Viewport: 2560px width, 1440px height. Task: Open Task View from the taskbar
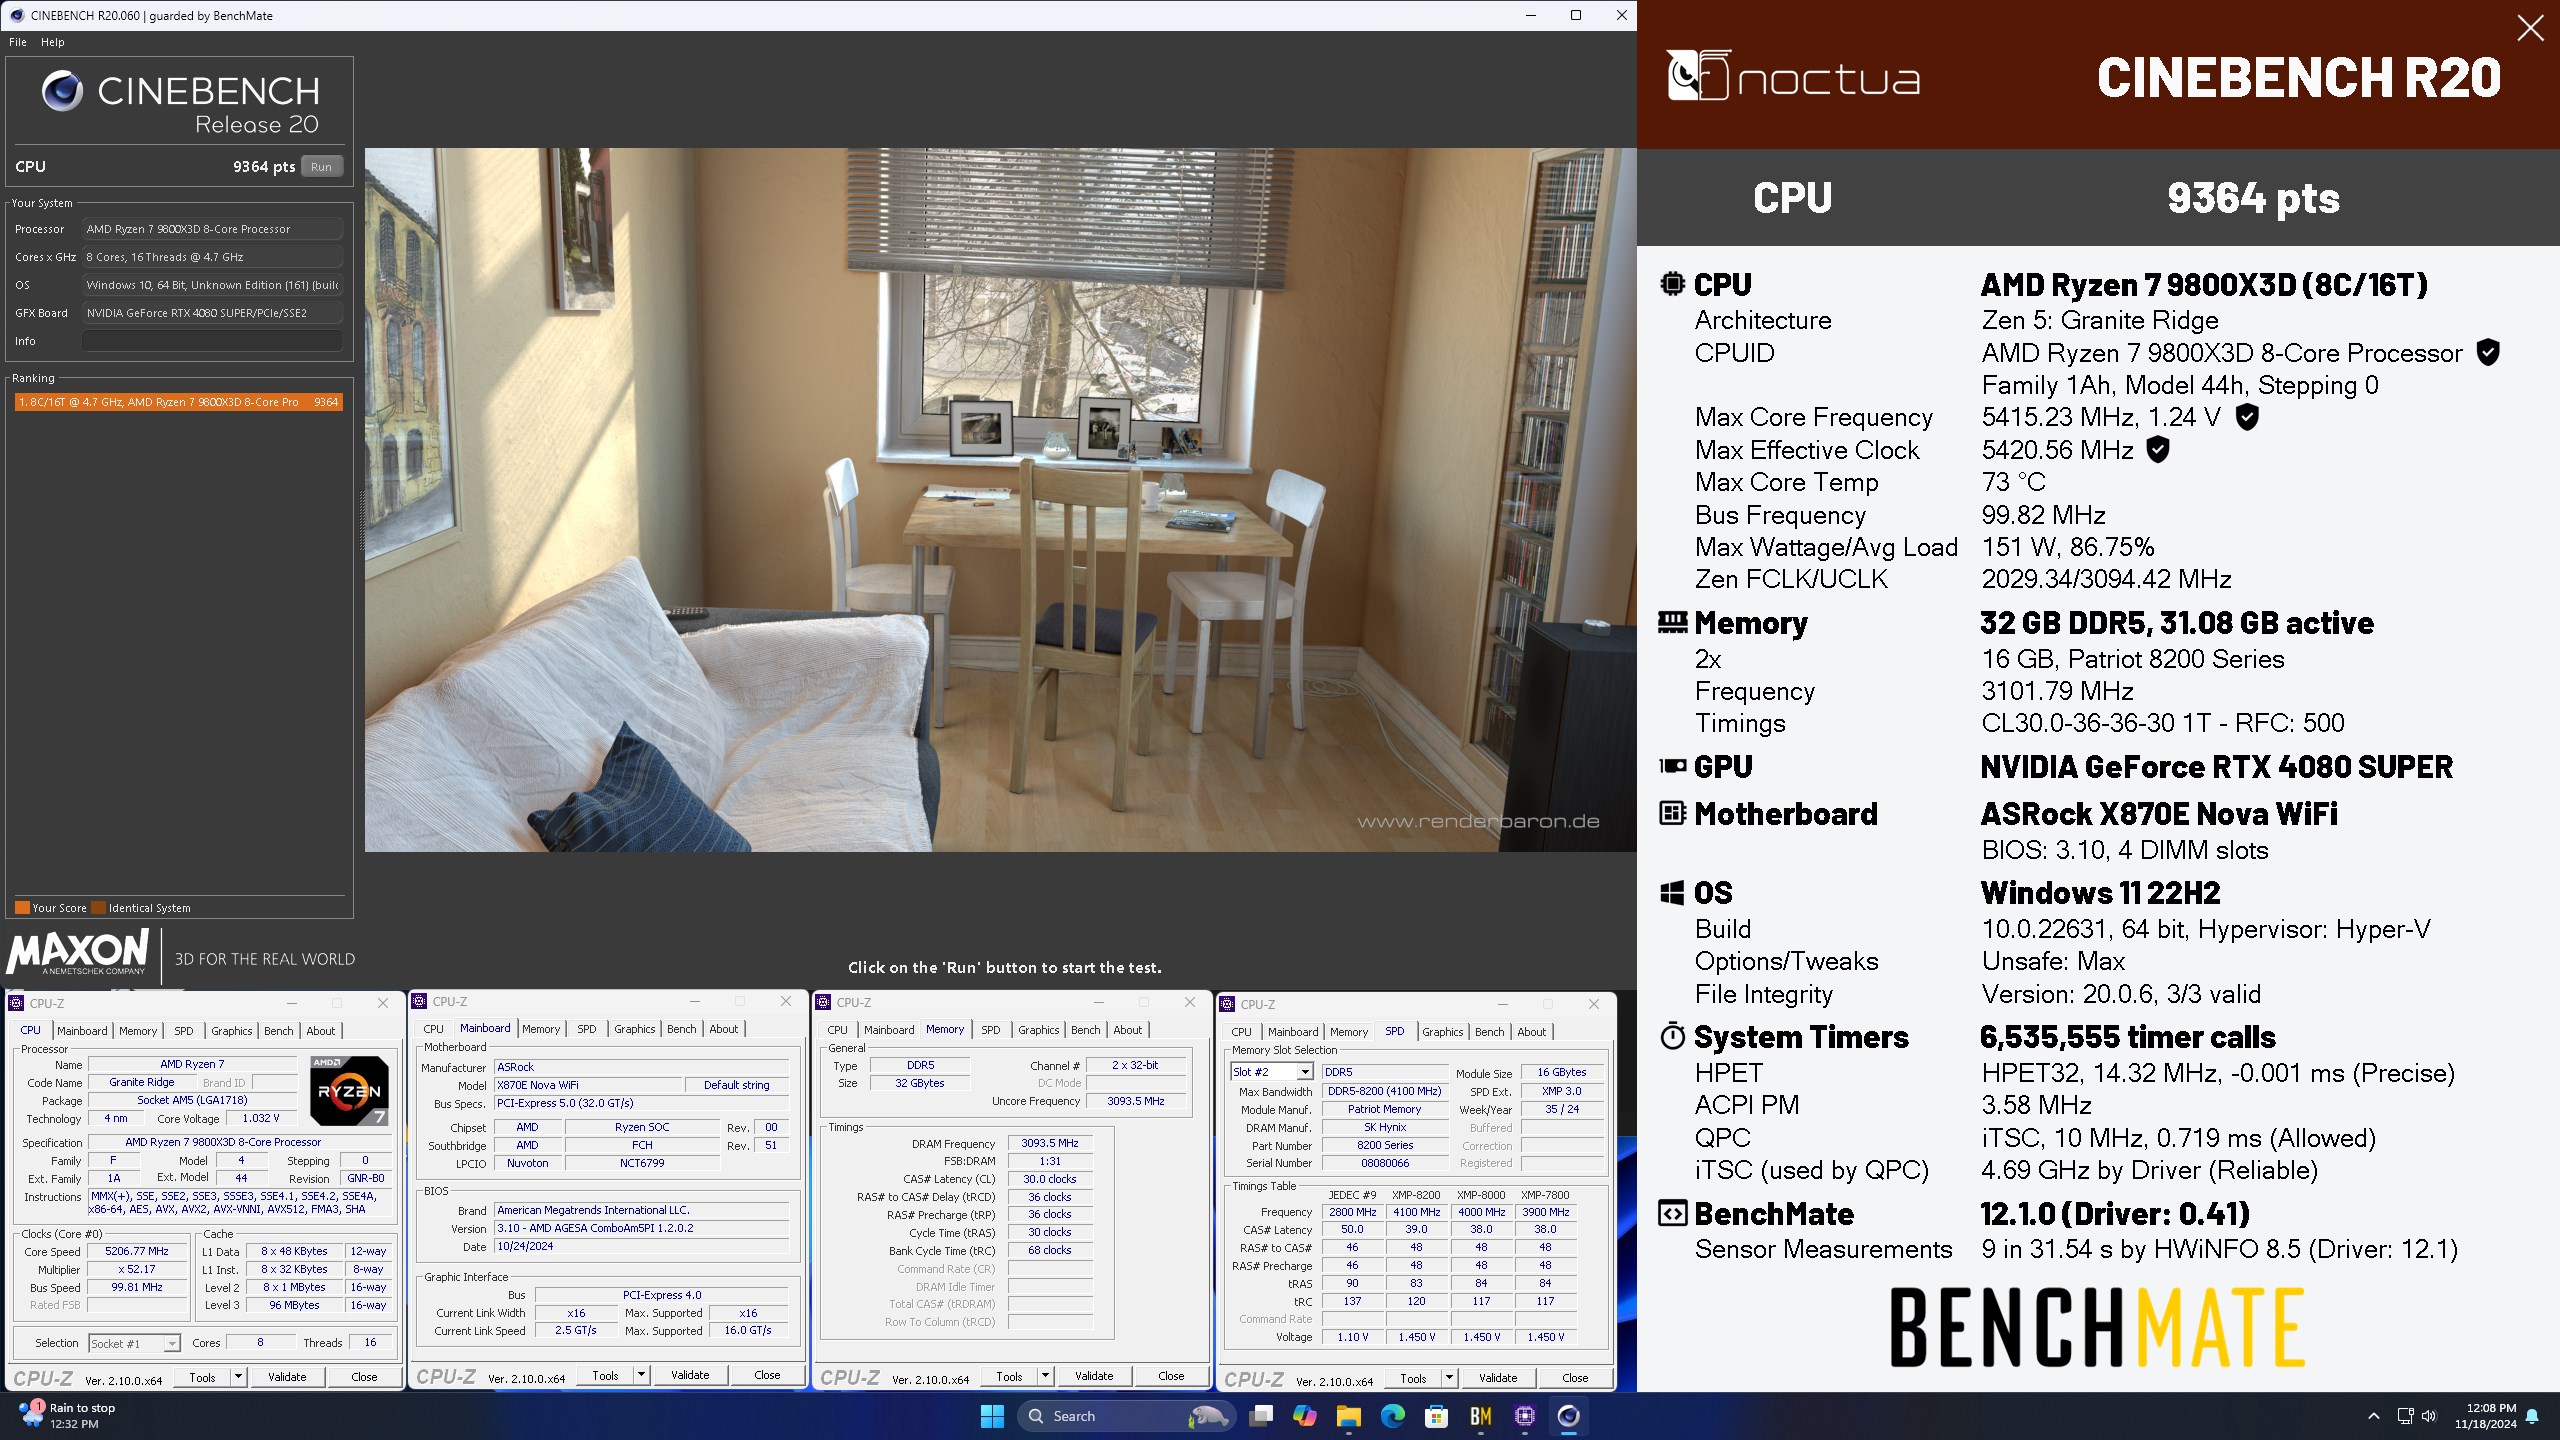pyautogui.click(x=1261, y=1416)
